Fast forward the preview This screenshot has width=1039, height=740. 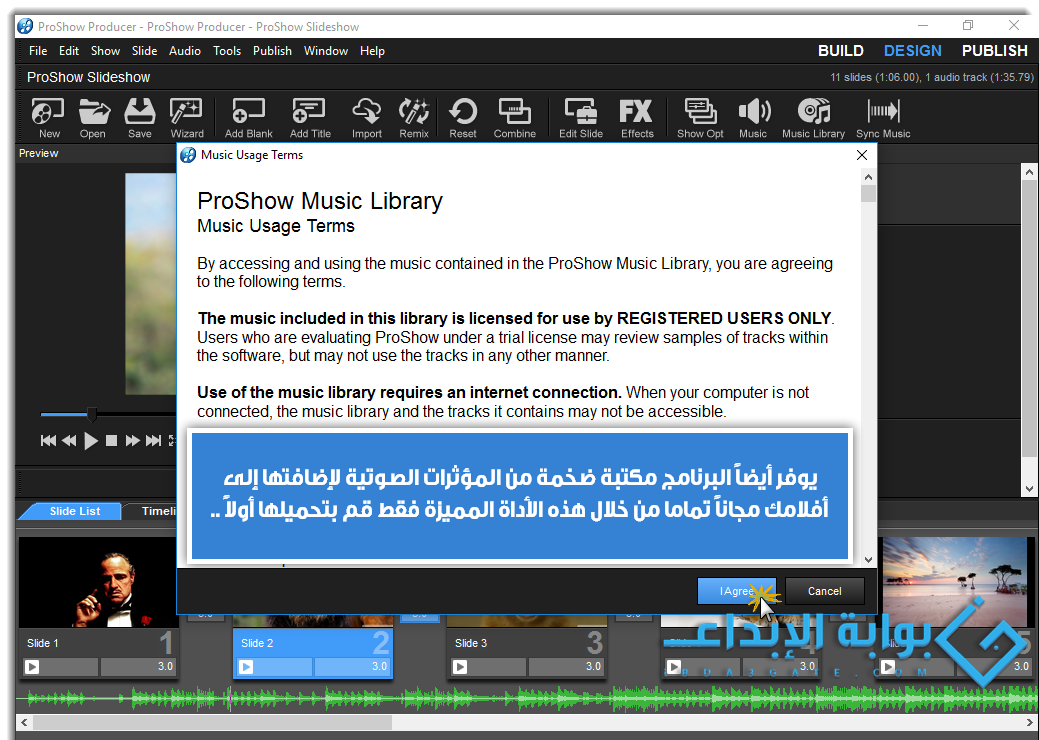[x=133, y=441]
